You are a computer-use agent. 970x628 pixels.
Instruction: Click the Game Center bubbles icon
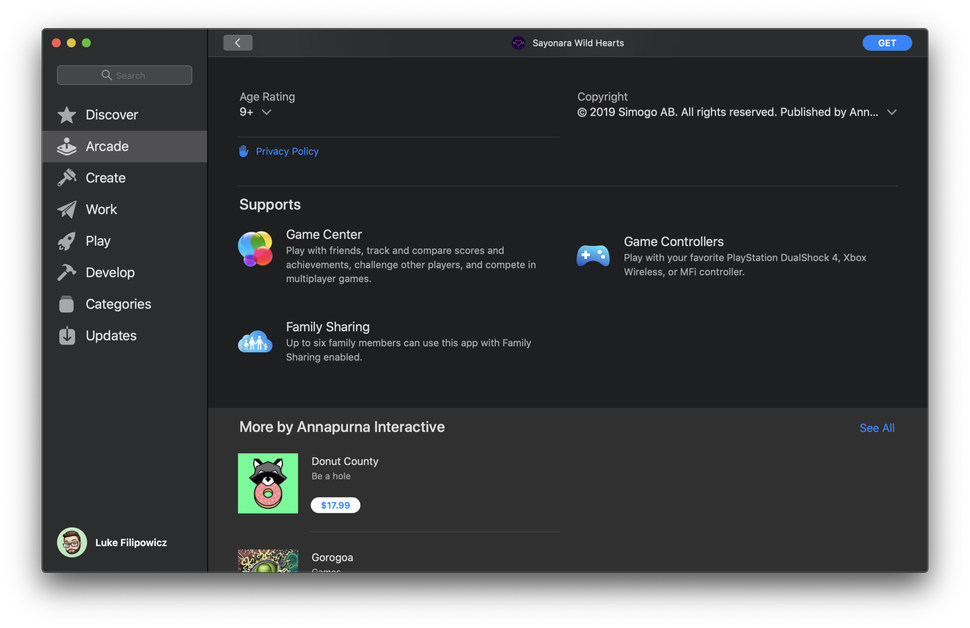pos(255,249)
